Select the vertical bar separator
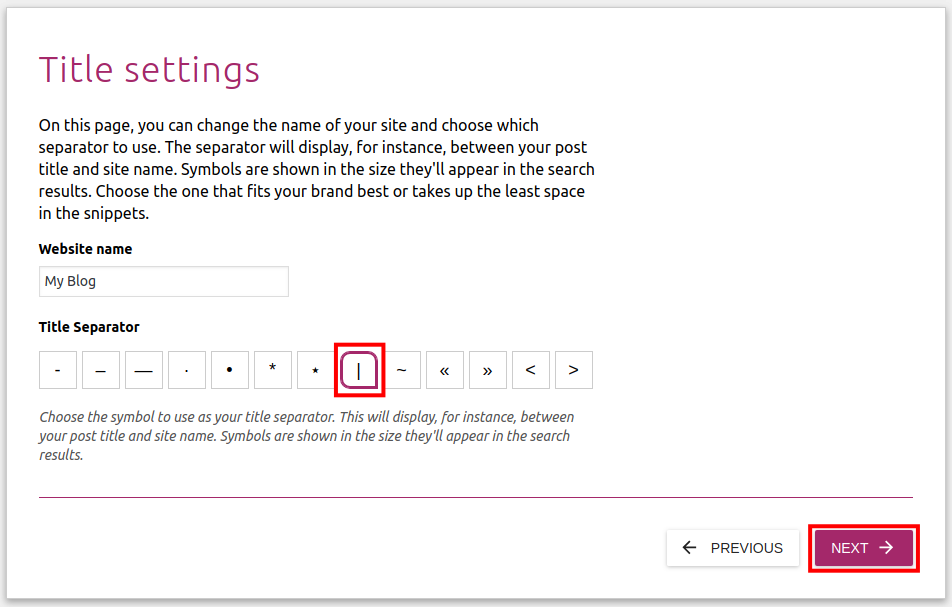 pyautogui.click(x=359, y=370)
